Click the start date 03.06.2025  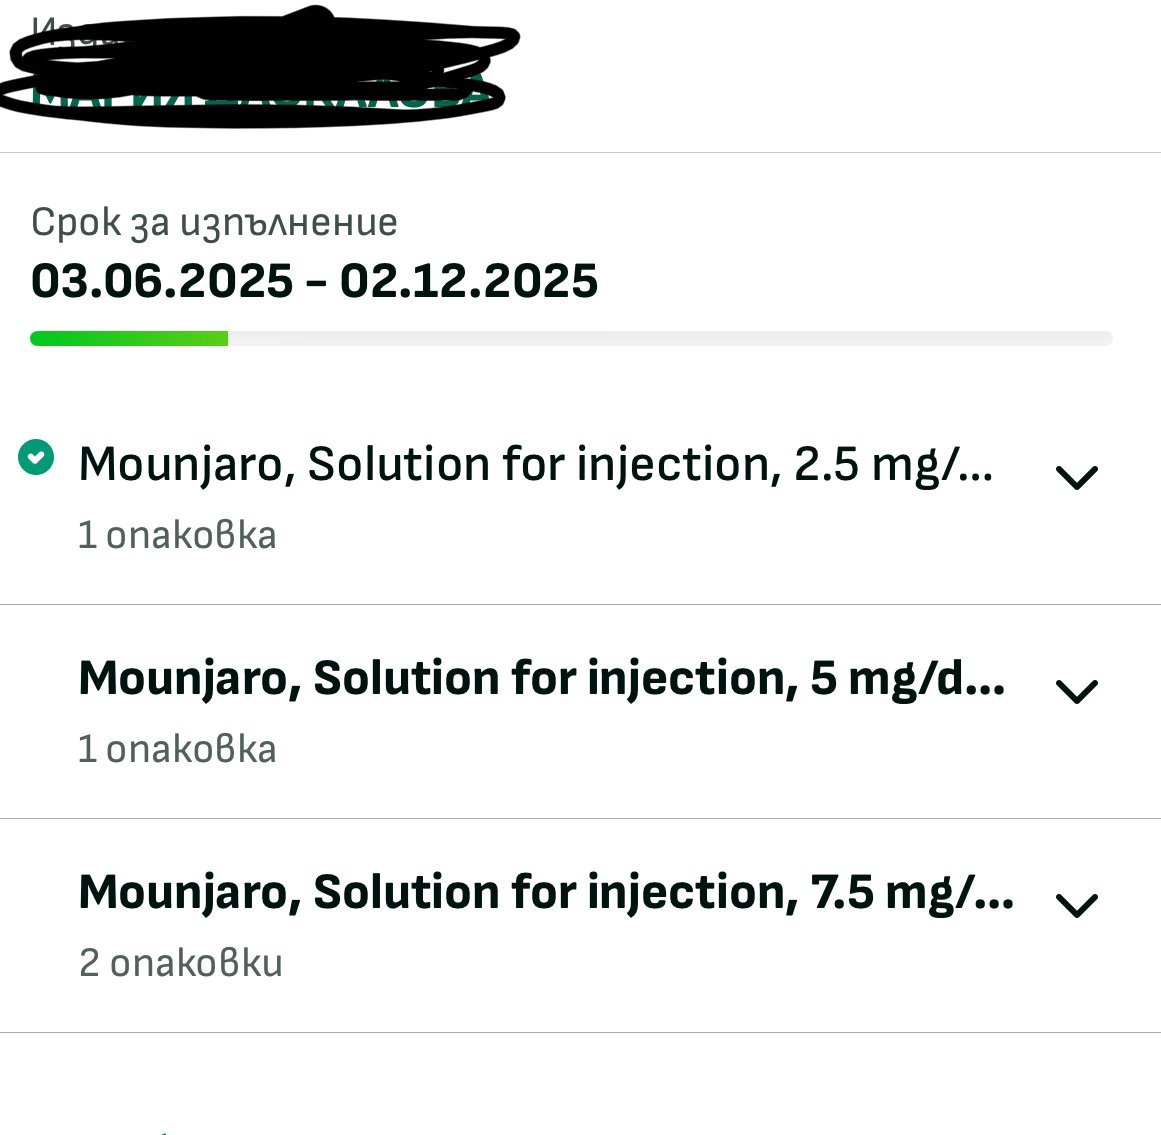pos(162,281)
